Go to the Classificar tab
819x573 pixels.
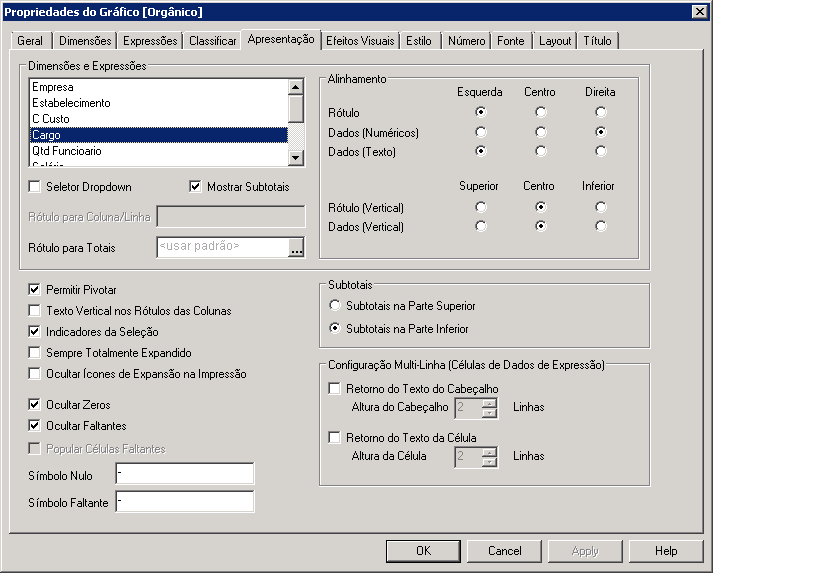(x=213, y=41)
